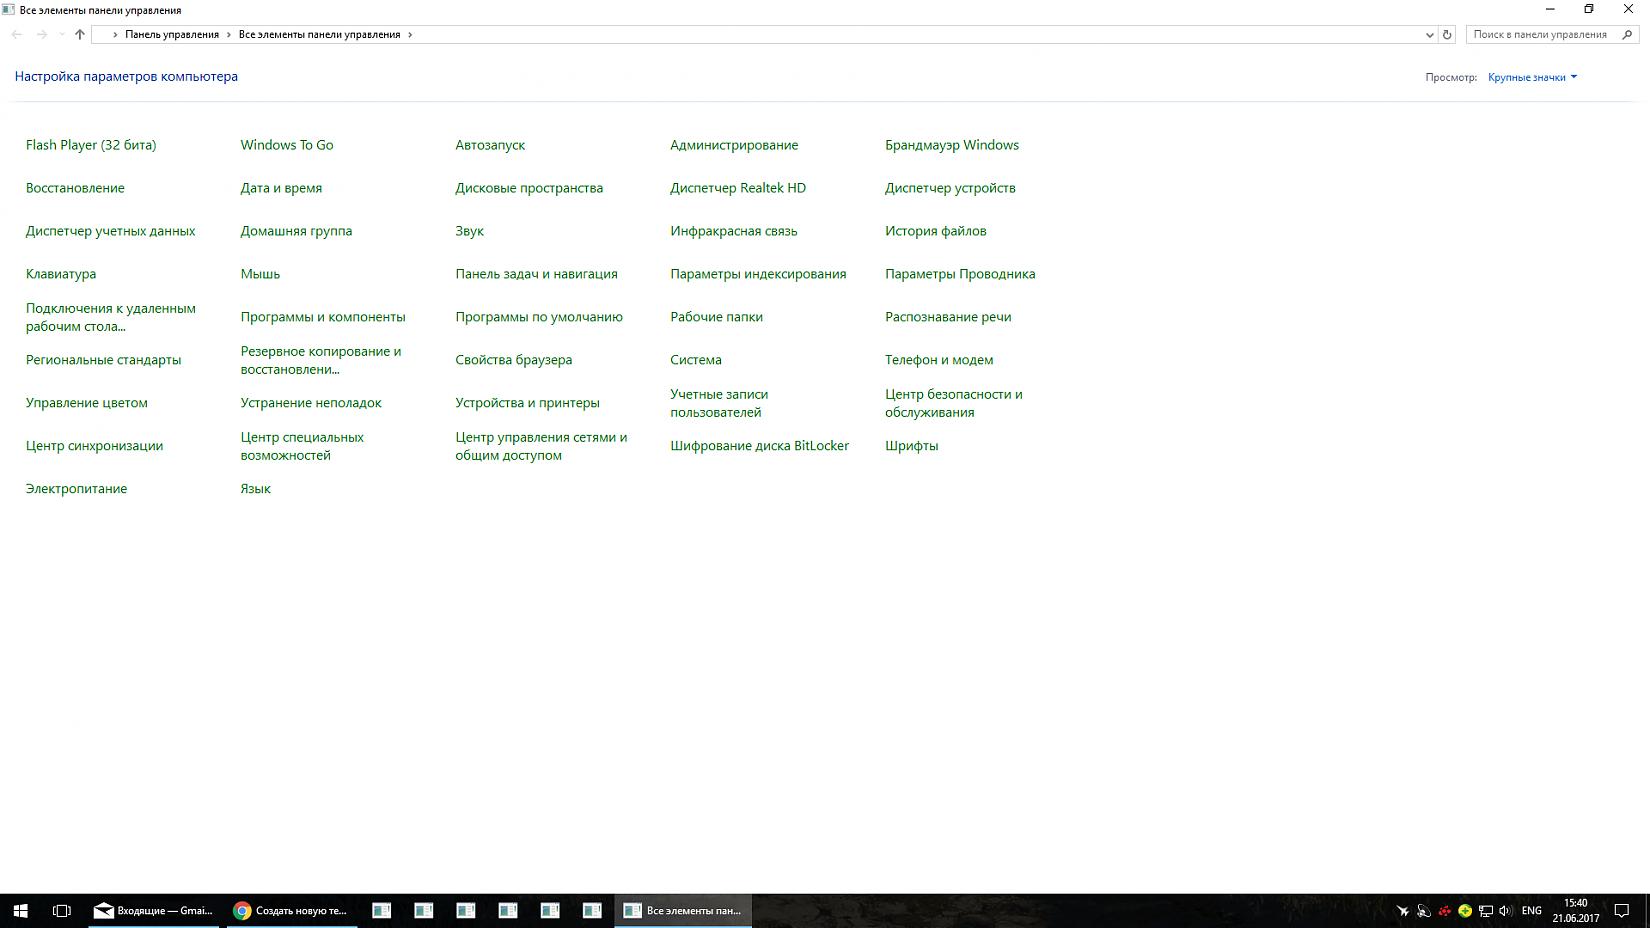Open the Windows Start menu
Screen dimensions: 1650x928
point(20,910)
